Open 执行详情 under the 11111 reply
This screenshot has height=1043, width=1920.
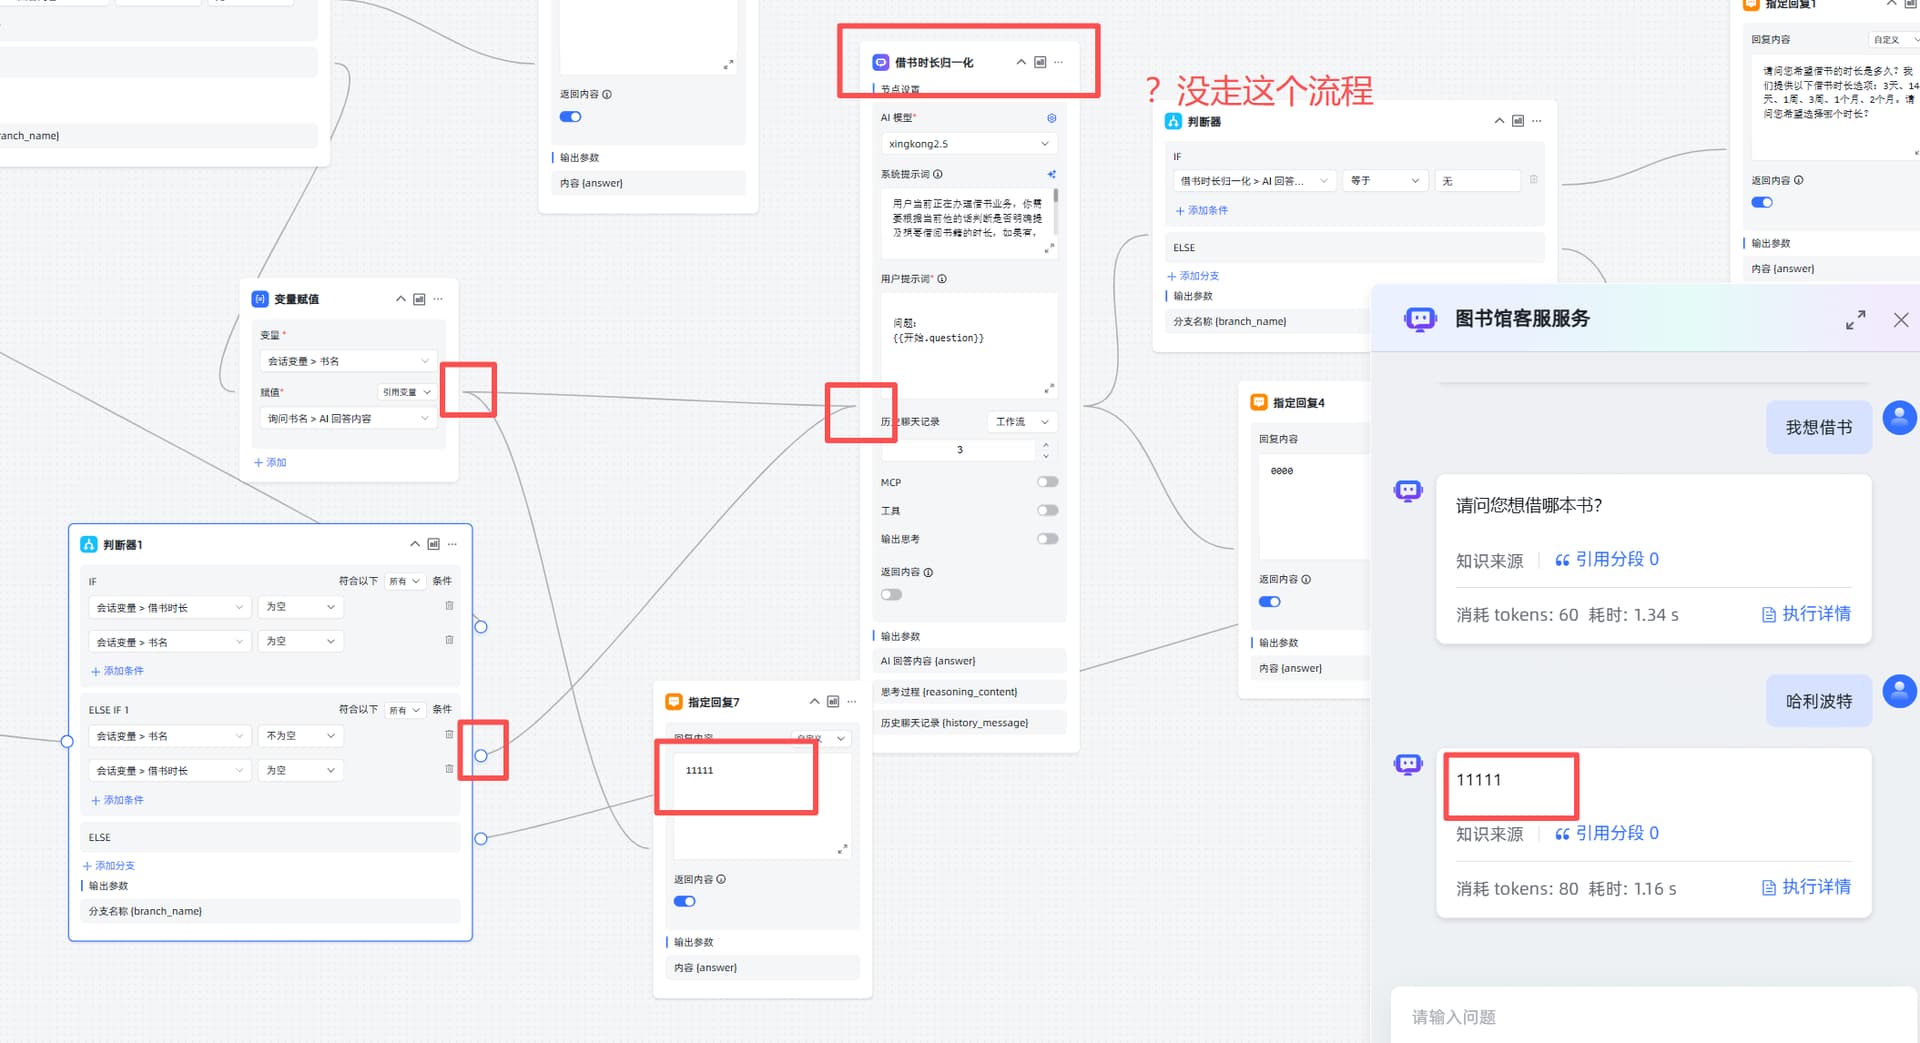point(1806,887)
